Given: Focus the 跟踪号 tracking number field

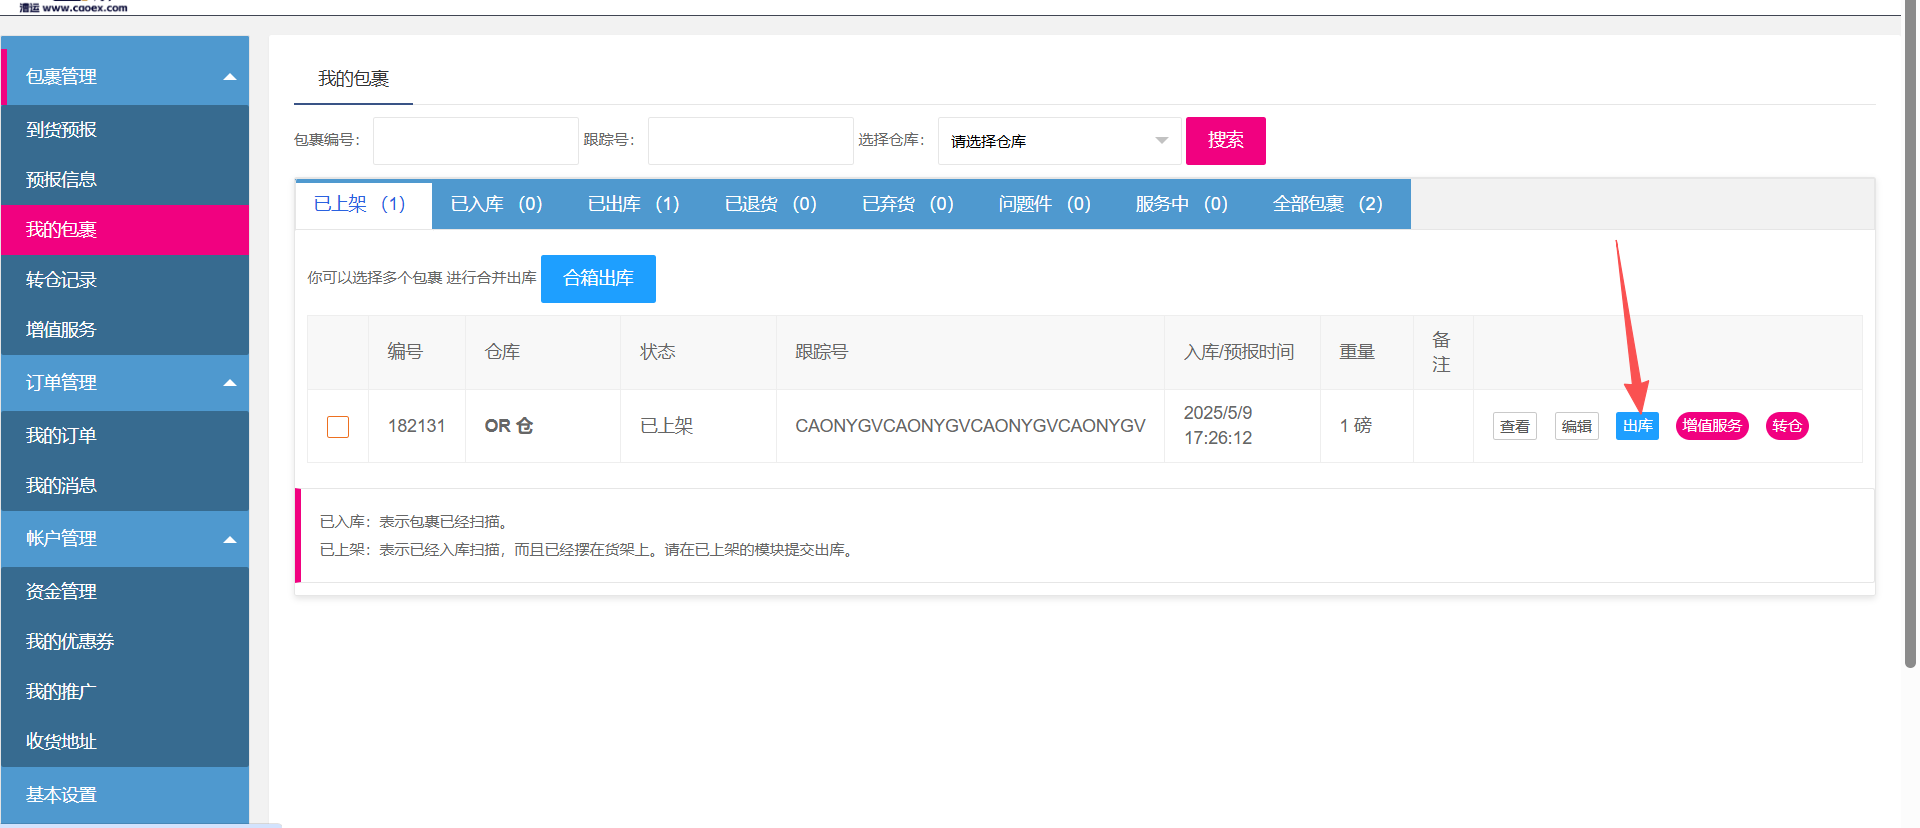Looking at the screenshot, I should (x=750, y=141).
